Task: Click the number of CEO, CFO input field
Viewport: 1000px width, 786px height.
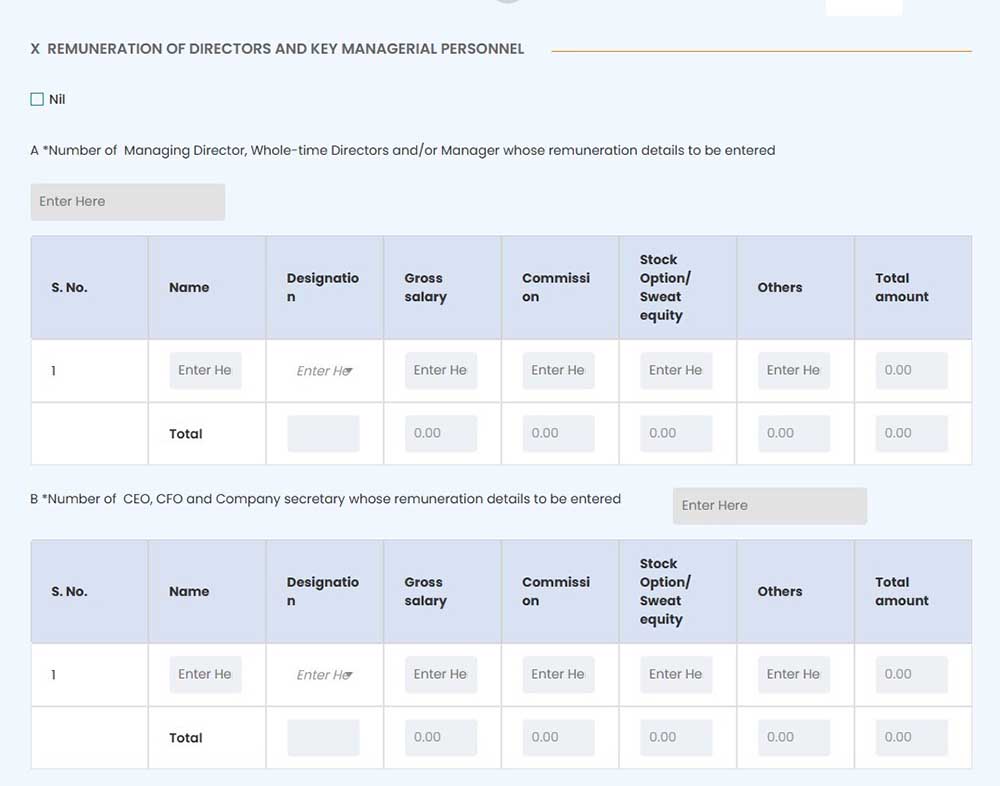Action: (x=769, y=505)
